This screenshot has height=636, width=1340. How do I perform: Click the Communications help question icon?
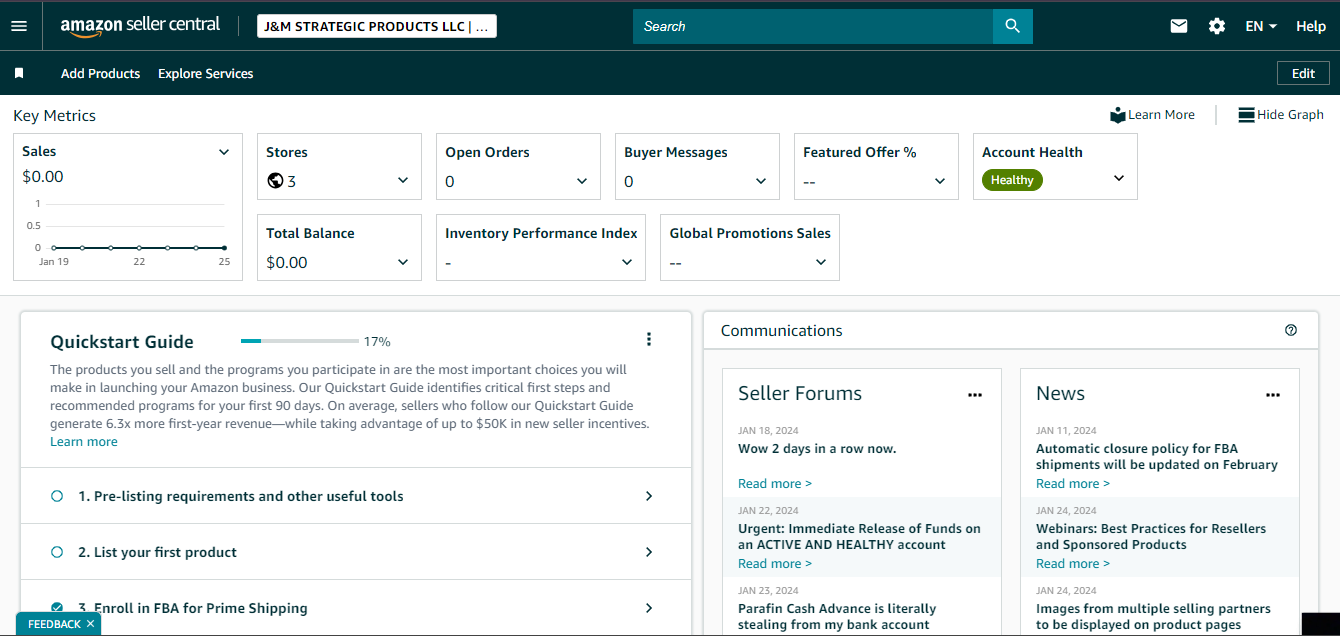pyautogui.click(x=1291, y=330)
